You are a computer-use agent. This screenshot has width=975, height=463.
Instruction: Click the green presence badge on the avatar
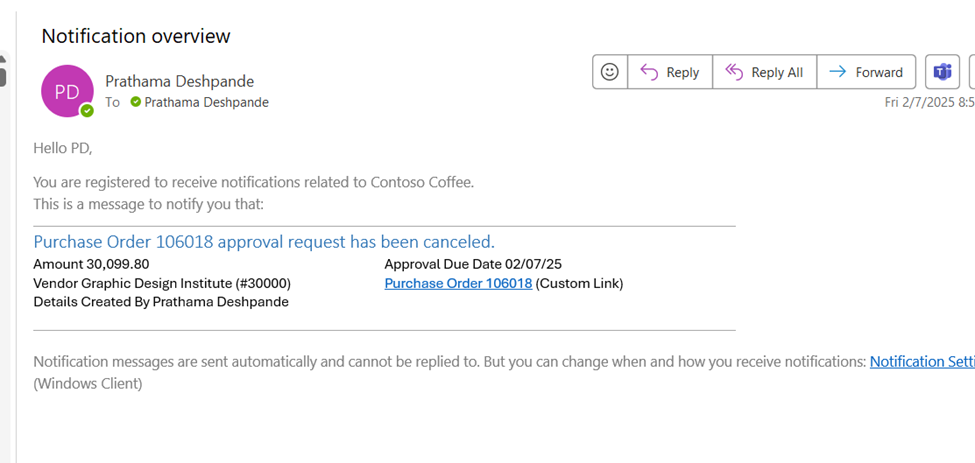(88, 111)
